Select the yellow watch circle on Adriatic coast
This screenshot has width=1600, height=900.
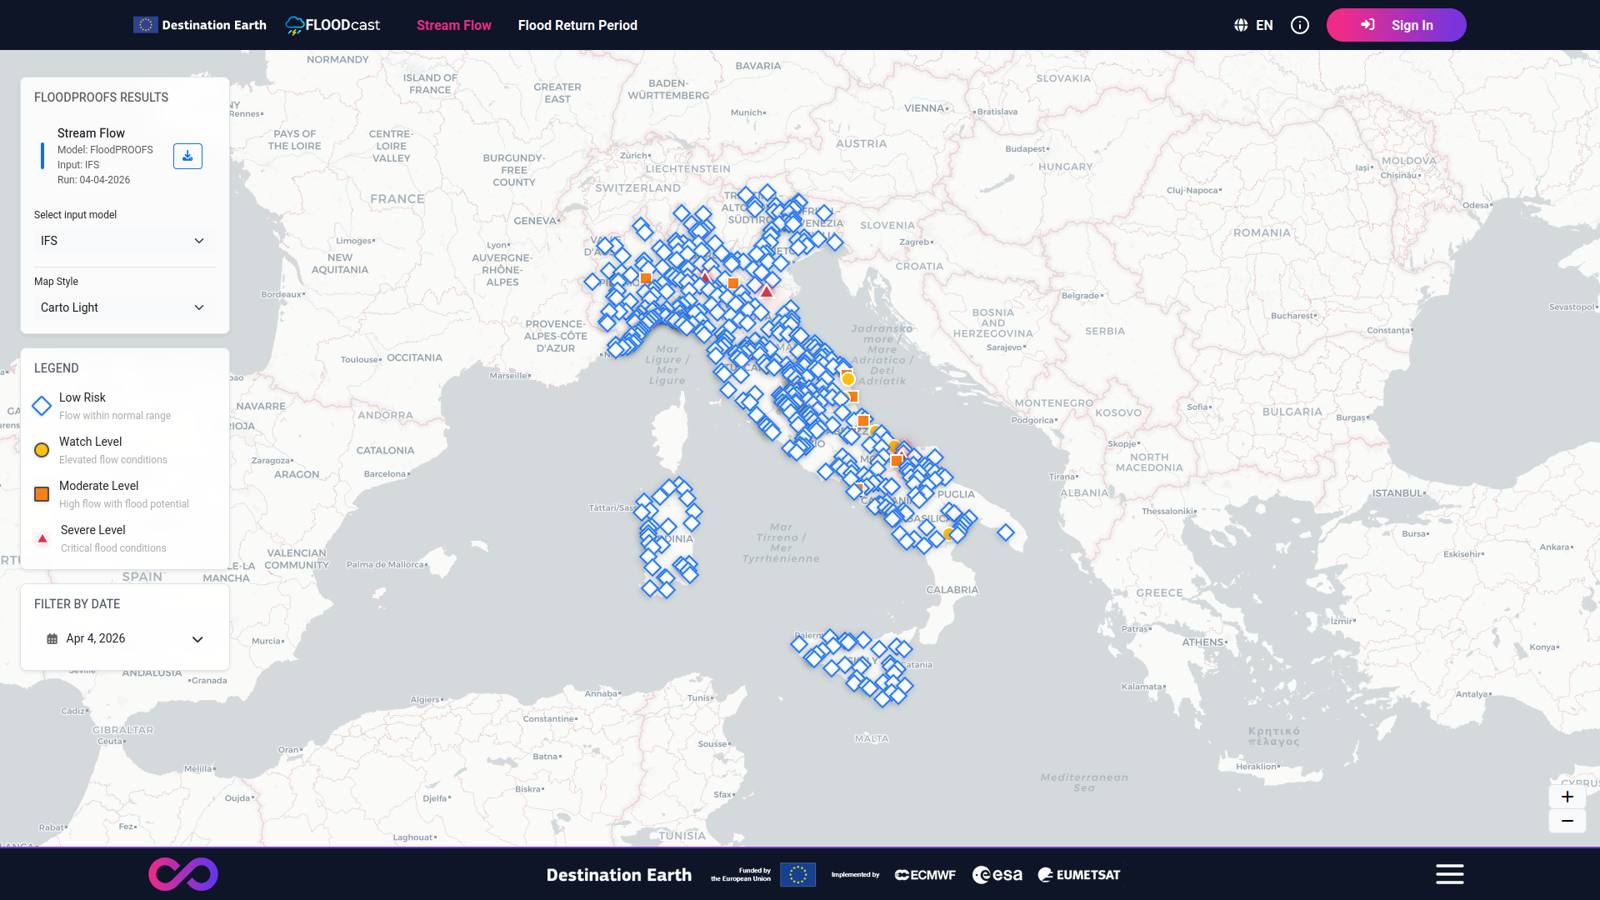(x=848, y=379)
